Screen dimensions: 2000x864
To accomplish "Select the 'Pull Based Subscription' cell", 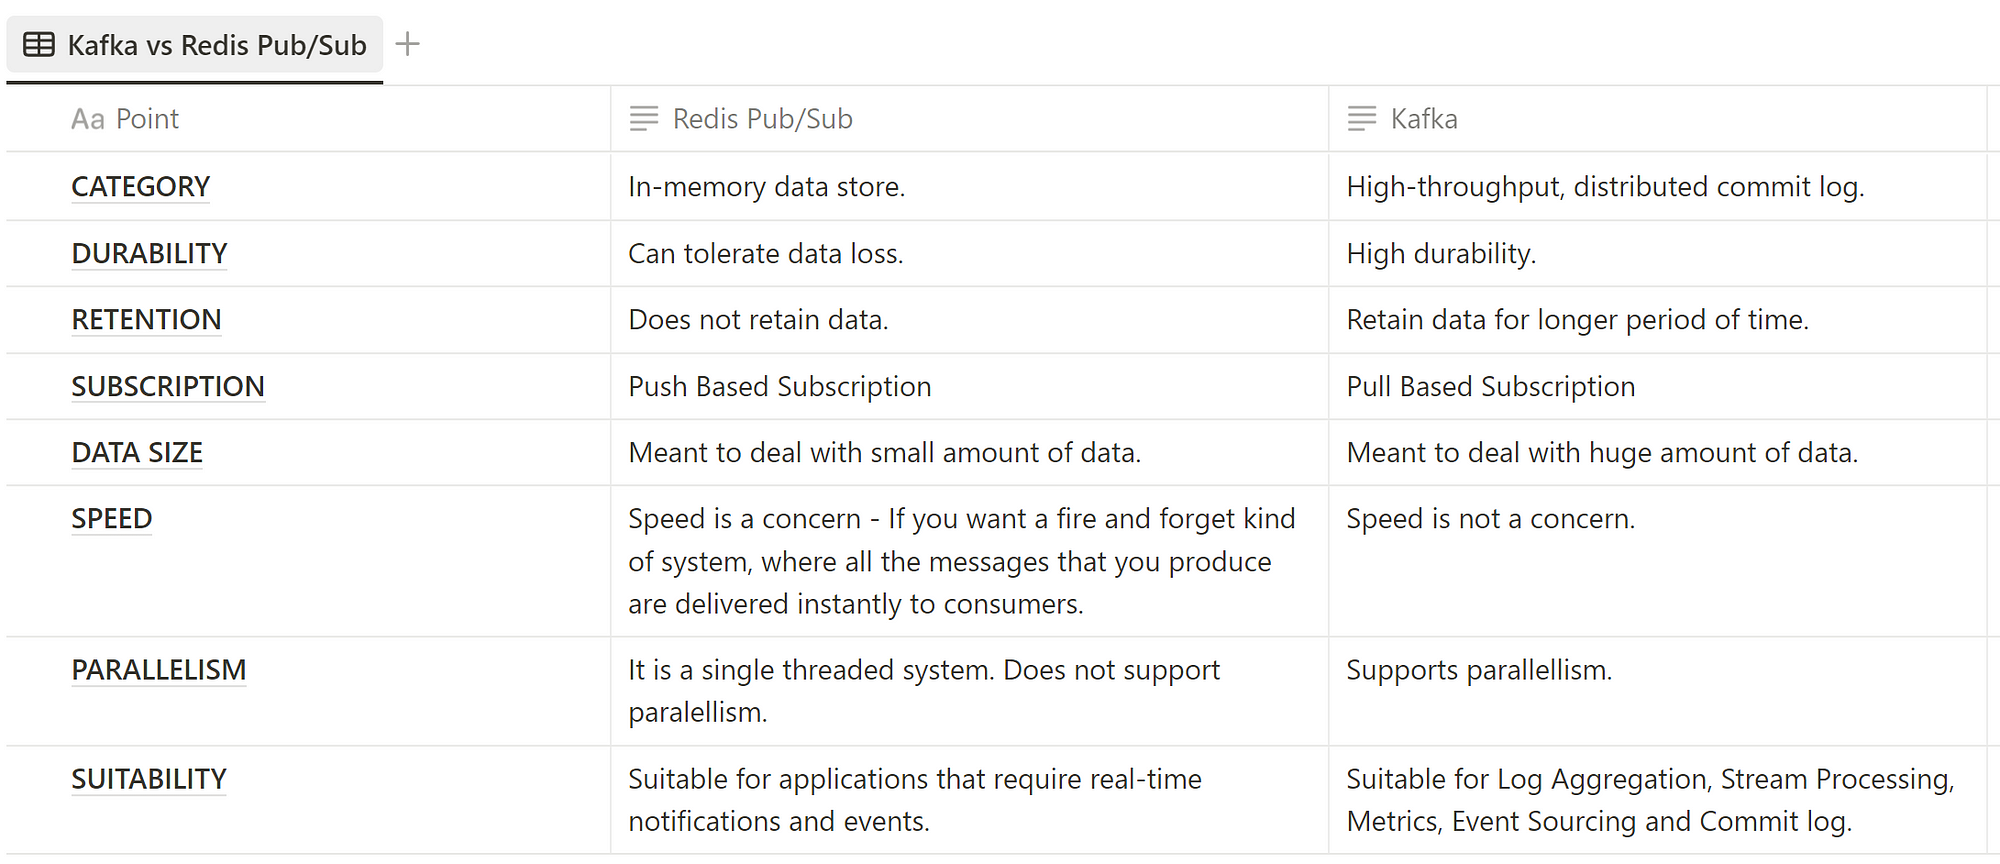I will (1657, 387).
